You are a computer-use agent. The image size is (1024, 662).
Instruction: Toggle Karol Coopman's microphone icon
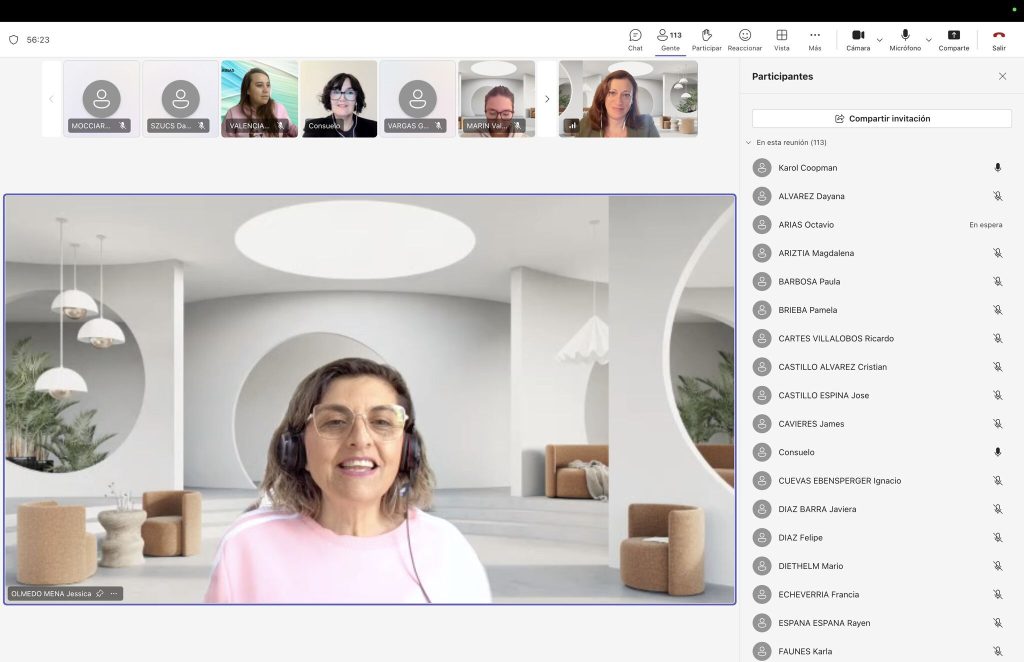pyautogui.click(x=997, y=168)
